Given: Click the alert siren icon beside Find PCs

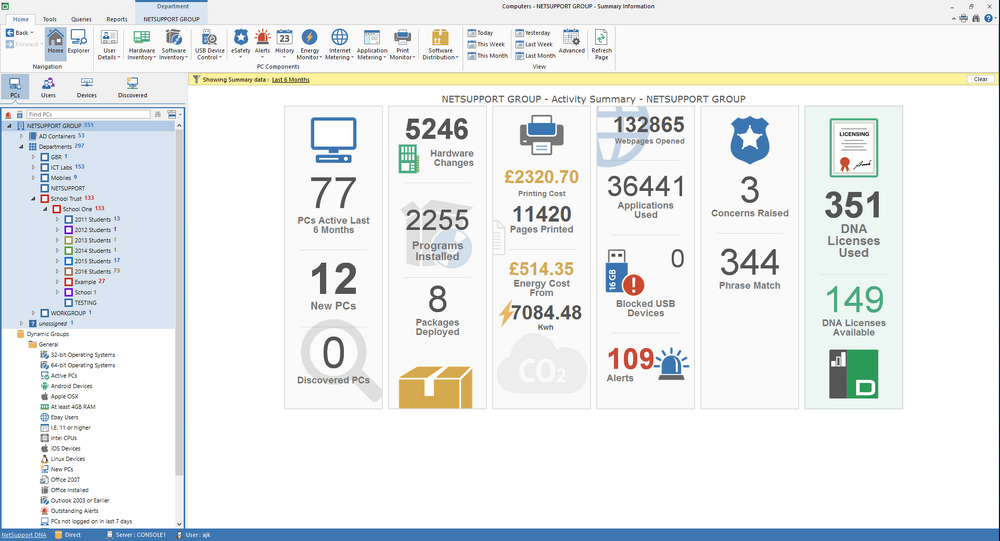Looking at the screenshot, I should pyautogui.click(x=8, y=115).
